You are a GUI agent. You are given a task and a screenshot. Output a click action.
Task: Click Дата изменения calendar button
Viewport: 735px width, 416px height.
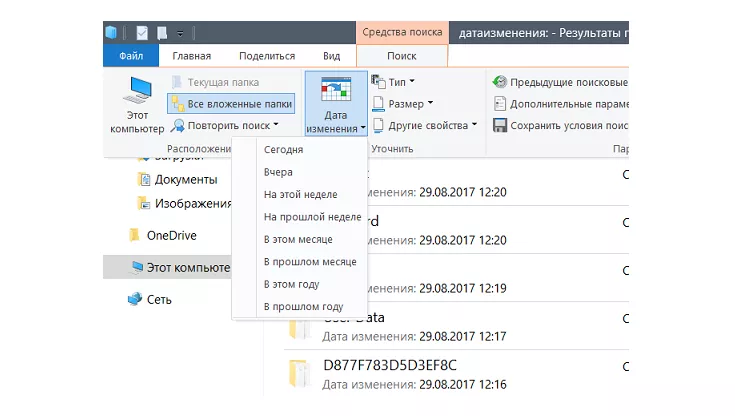pyautogui.click(x=336, y=104)
